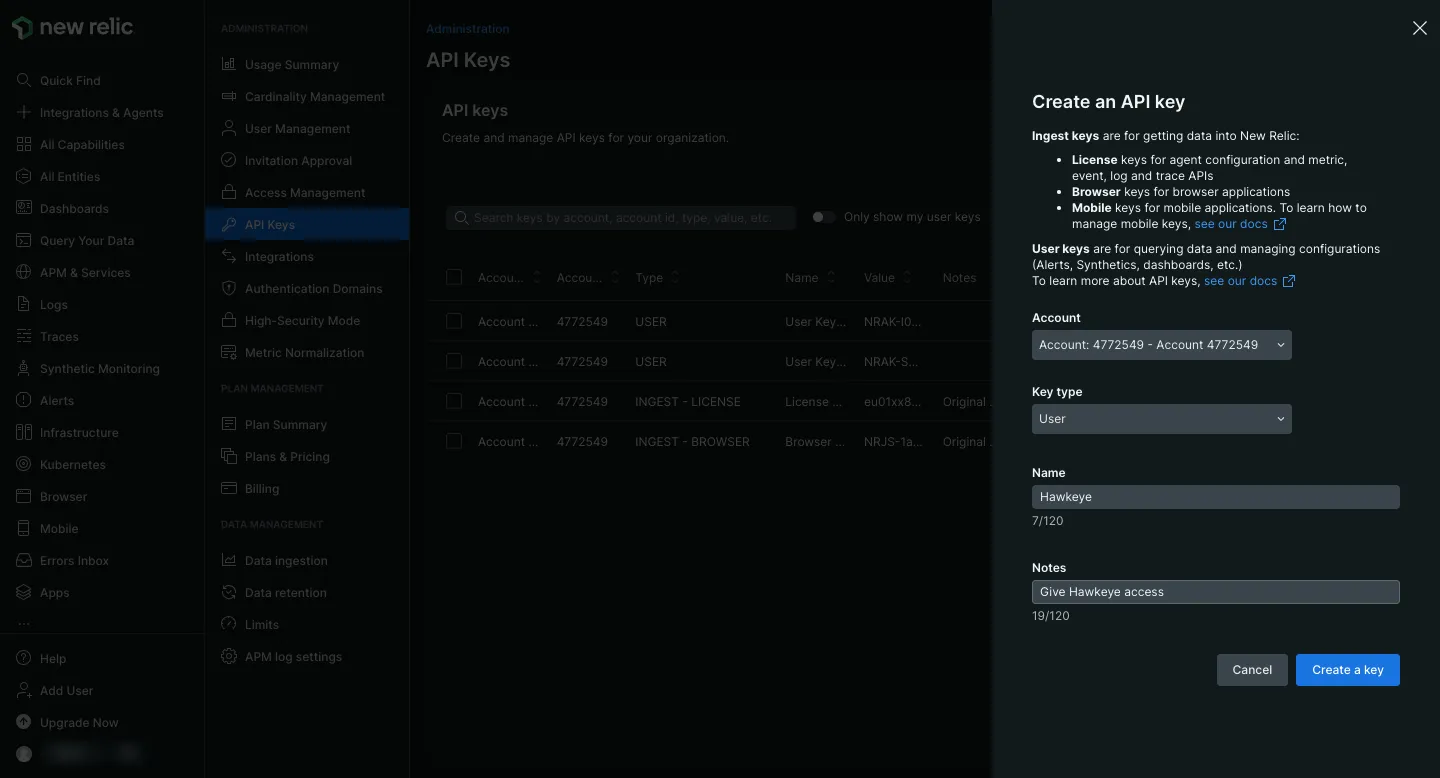Sort by Type column header

click(x=657, y=278)
